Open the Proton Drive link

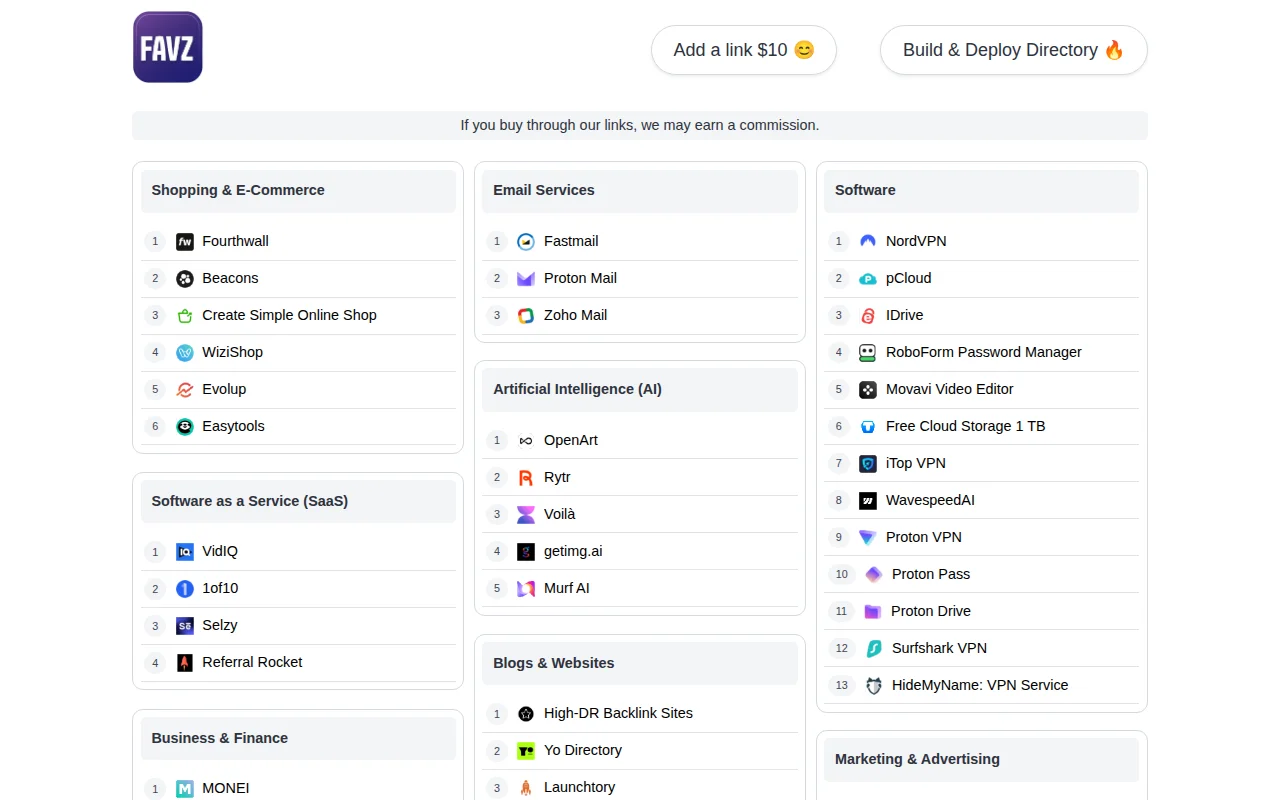(931, 611)
